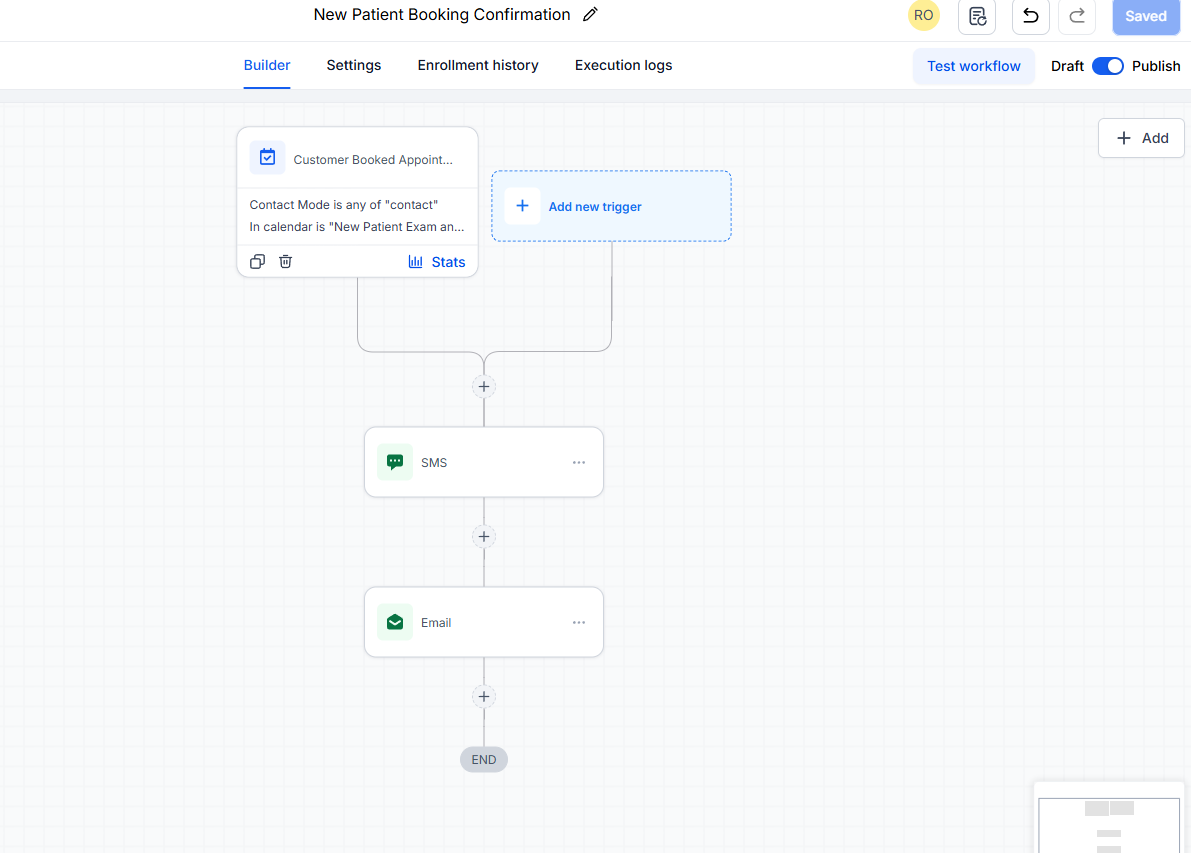Viewport: 1191px width, 853px height.
Task: Click 'In calendar is "New Patient Exam' text
Action: 357,226
